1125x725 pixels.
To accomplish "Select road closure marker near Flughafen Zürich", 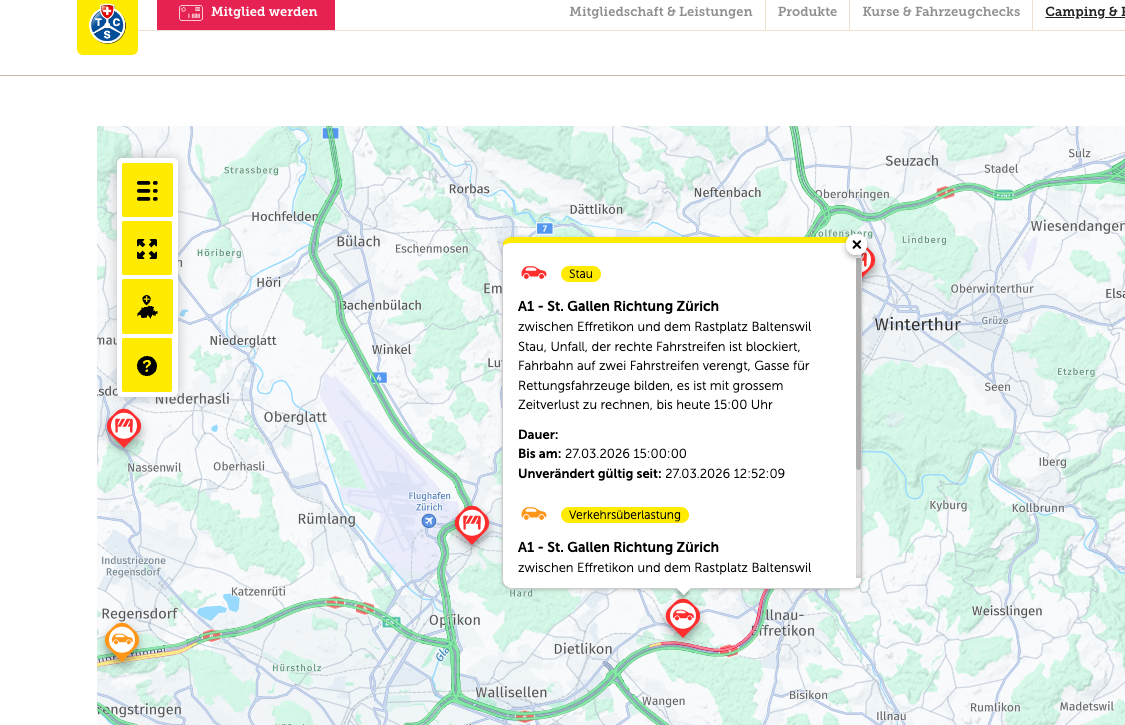I will [471, 523].
